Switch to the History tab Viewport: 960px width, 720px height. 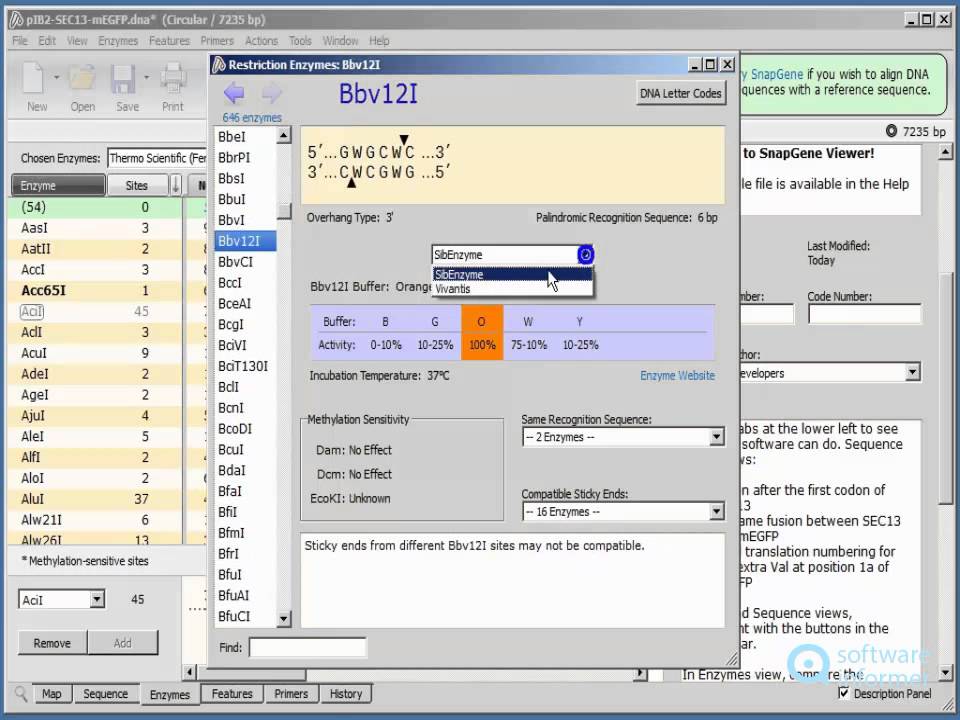tap(346, 694)
